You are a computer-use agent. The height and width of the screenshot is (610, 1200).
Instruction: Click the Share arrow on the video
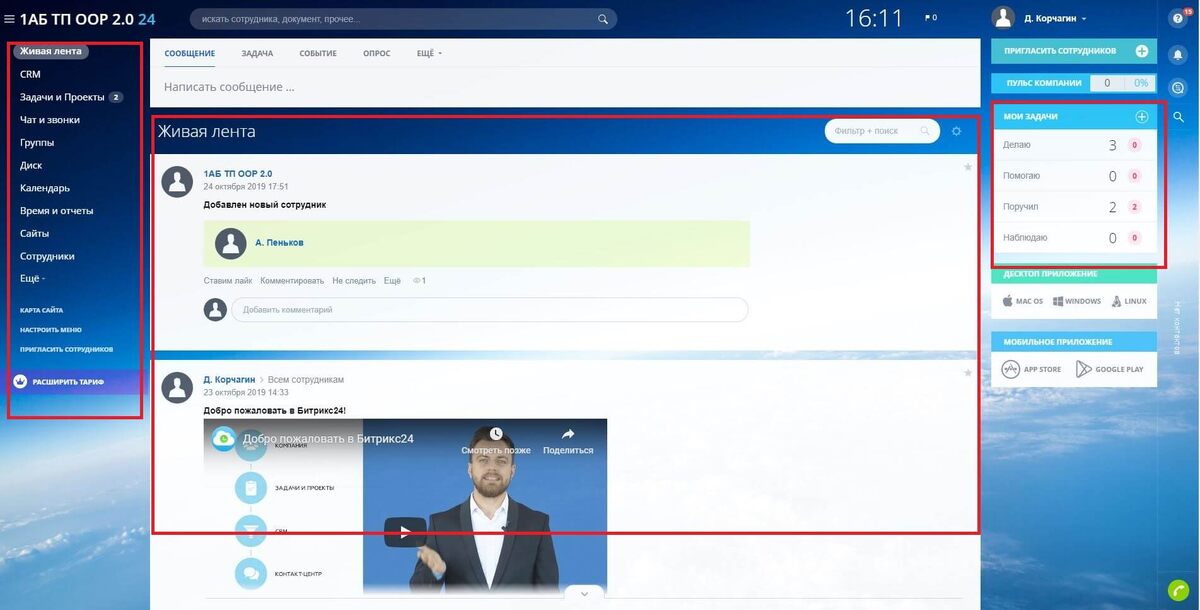[x=567, y=434]
